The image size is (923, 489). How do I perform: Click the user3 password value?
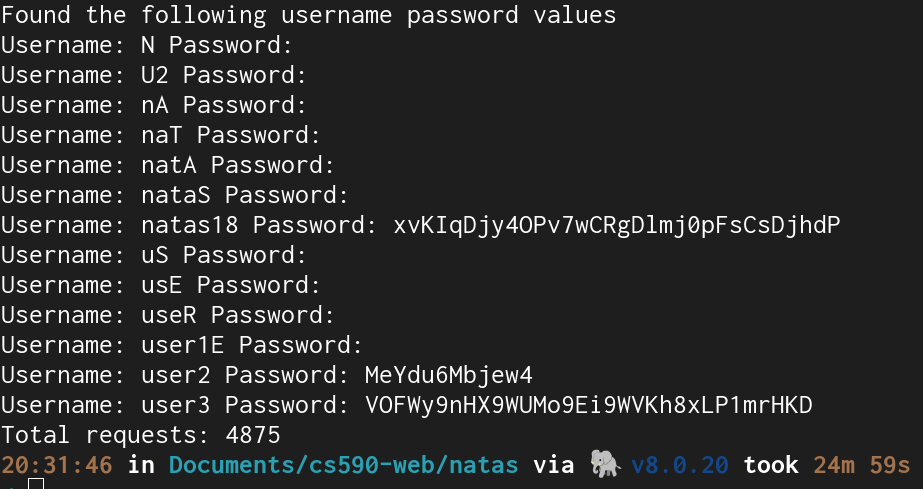pos(589,405)
